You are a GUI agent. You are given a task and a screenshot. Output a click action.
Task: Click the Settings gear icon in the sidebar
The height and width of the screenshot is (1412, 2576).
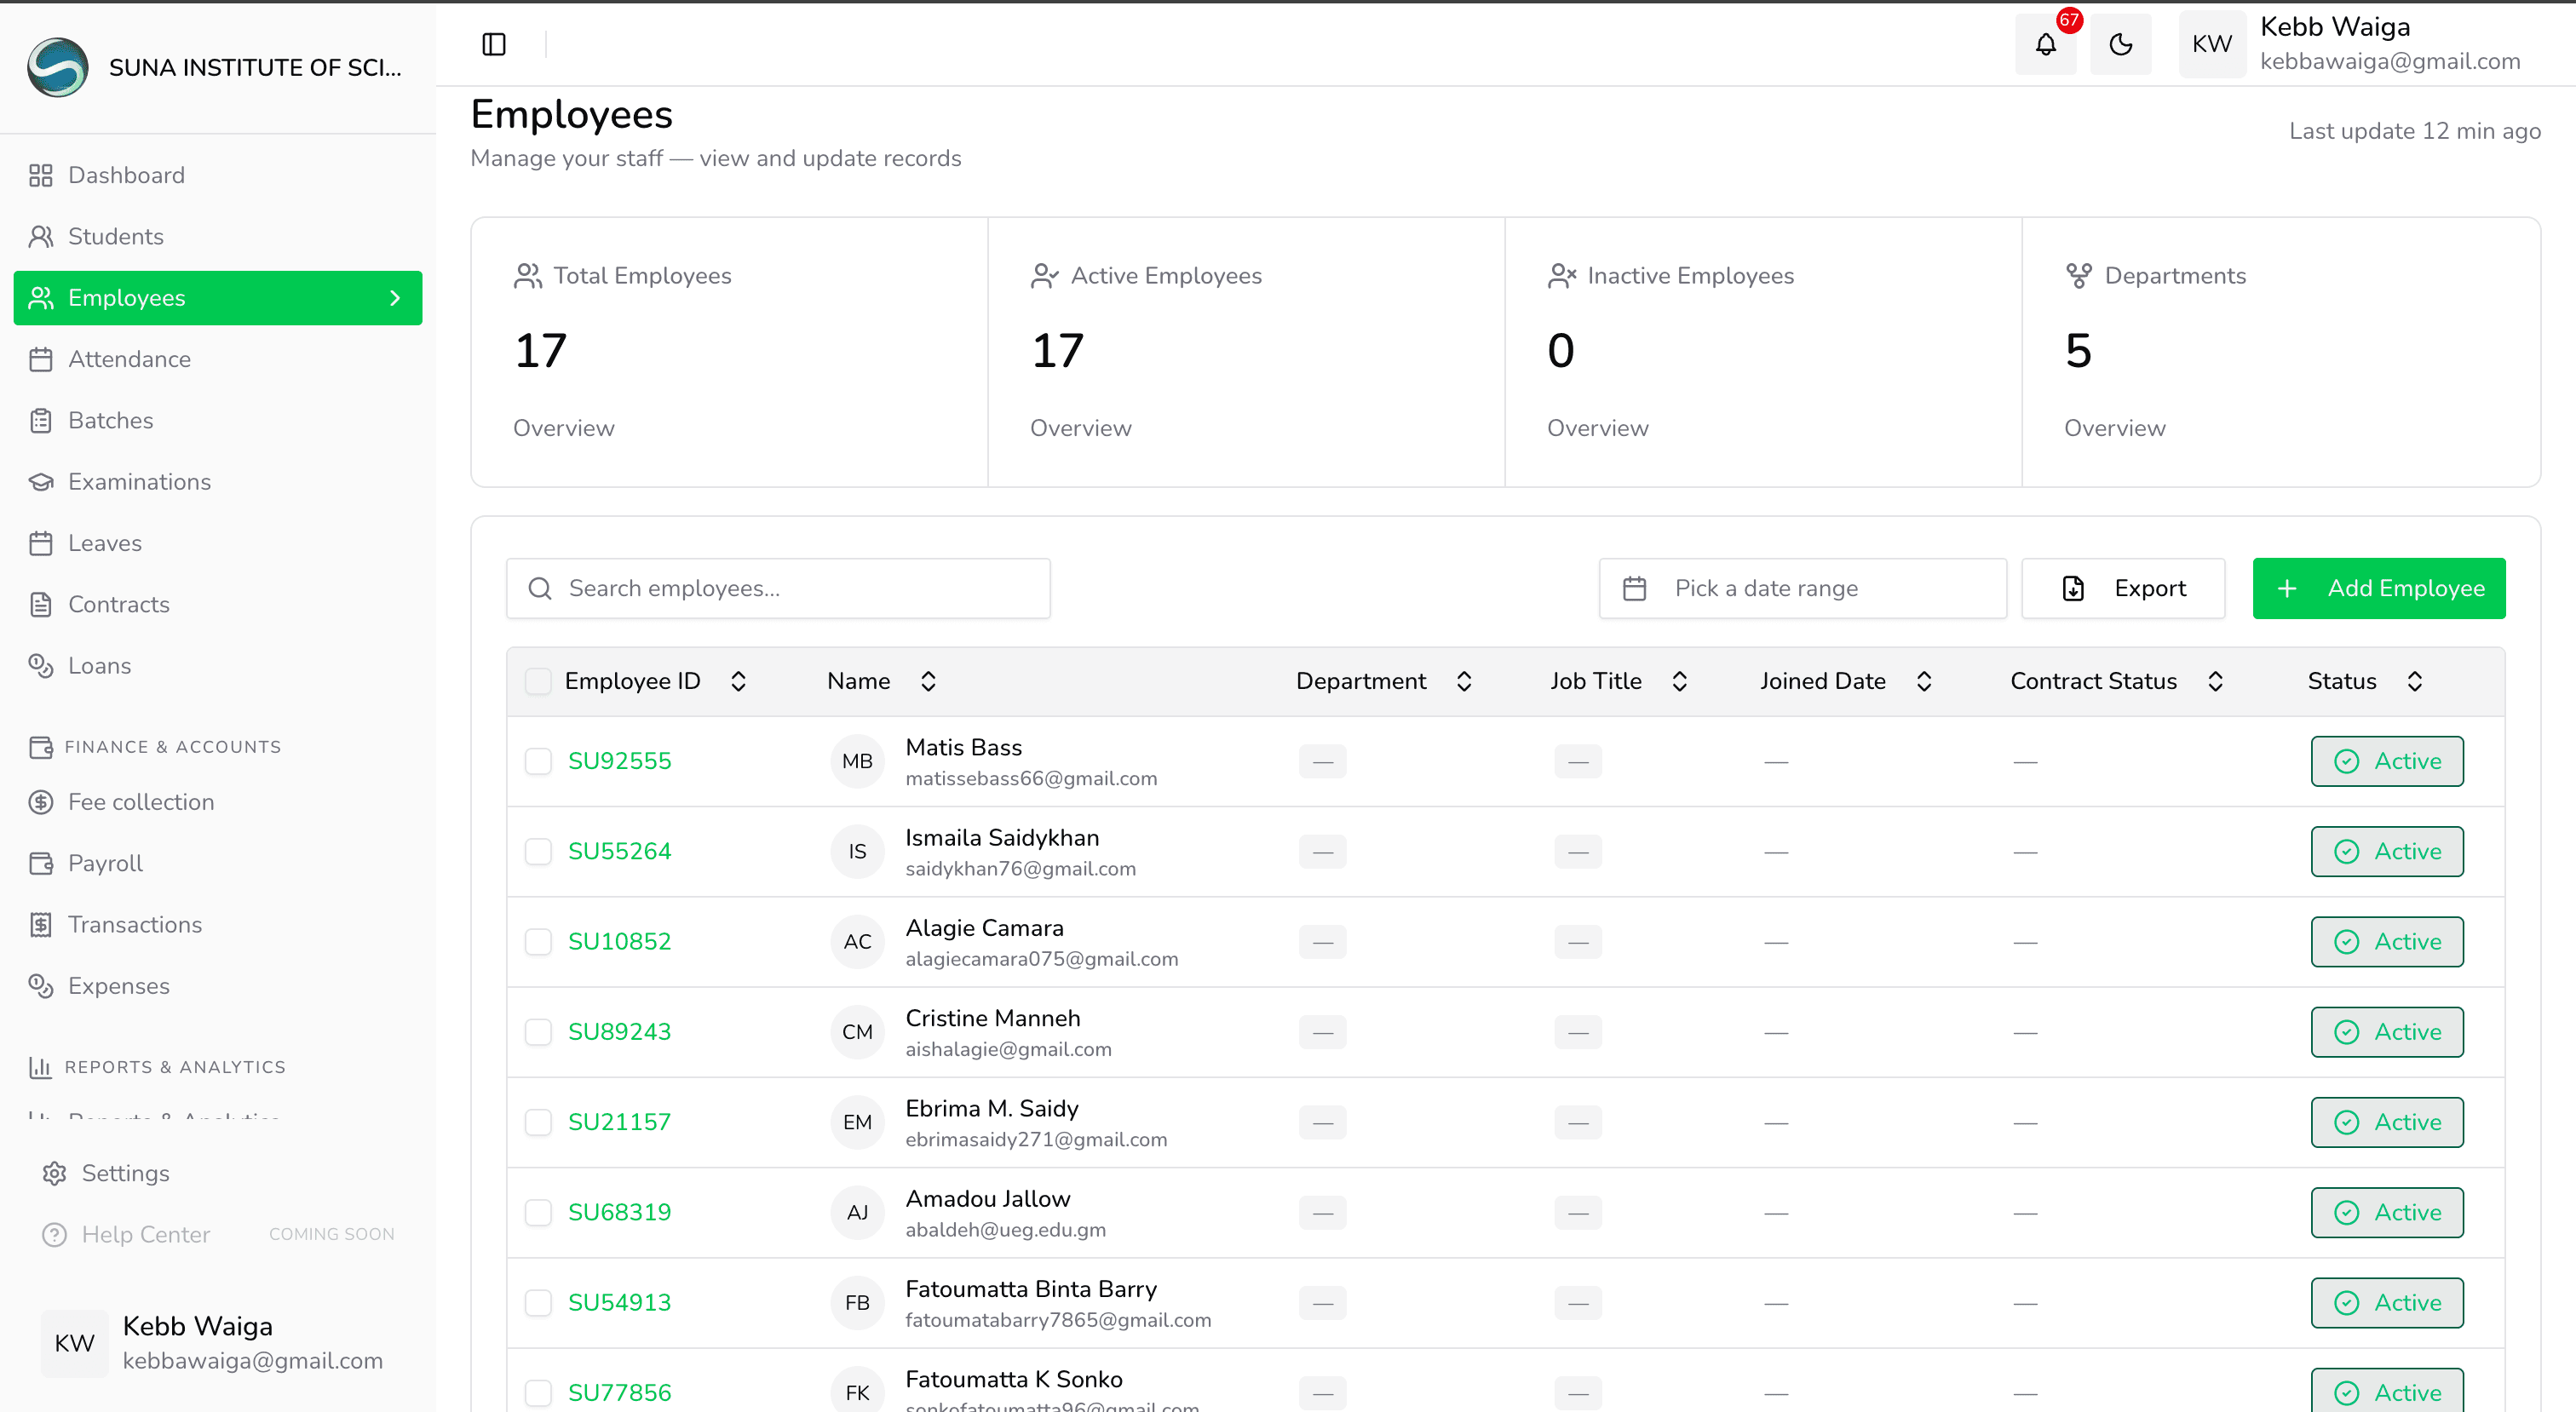(54, 1173)
